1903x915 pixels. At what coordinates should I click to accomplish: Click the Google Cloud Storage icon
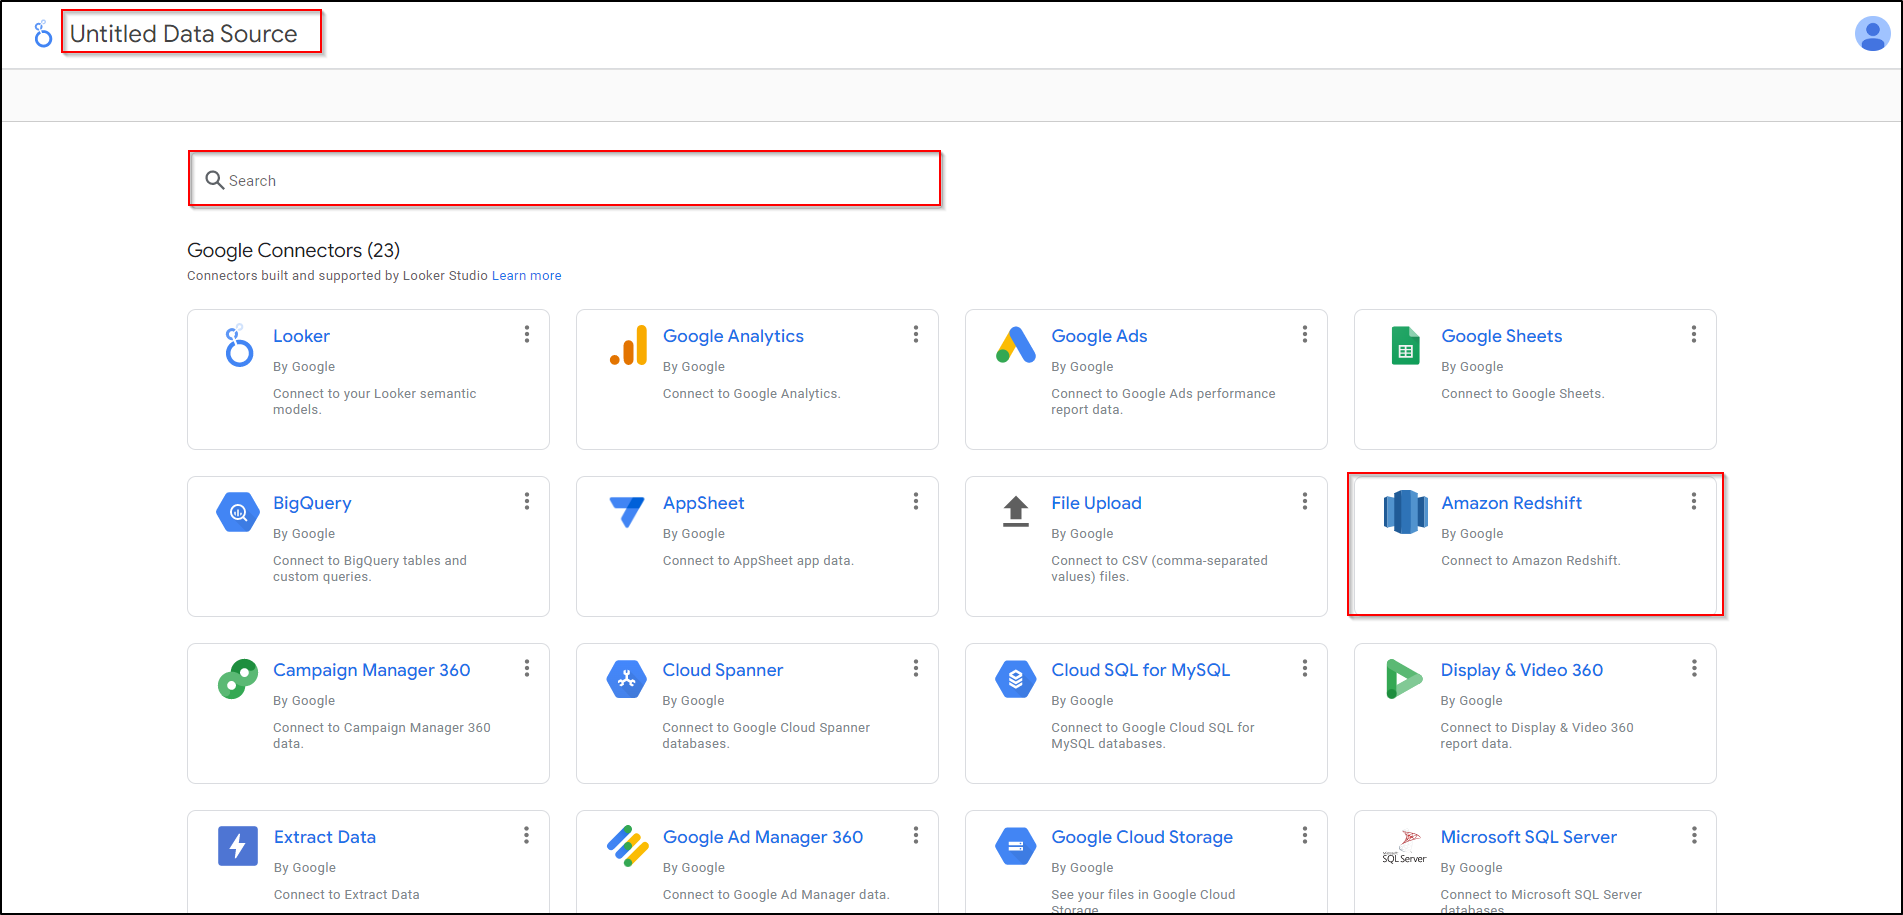pyautogui.click(x=1016, y=846)
